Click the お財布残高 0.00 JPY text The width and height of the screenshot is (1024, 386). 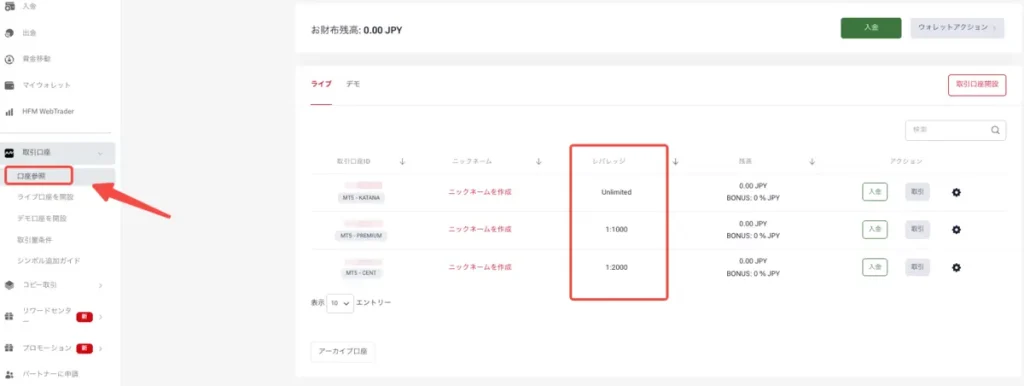[x=357, y=29]
